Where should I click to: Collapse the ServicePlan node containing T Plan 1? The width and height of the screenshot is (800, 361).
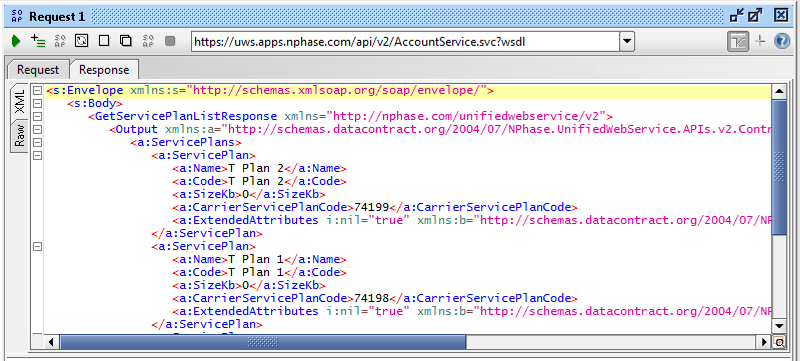(37, 246)
